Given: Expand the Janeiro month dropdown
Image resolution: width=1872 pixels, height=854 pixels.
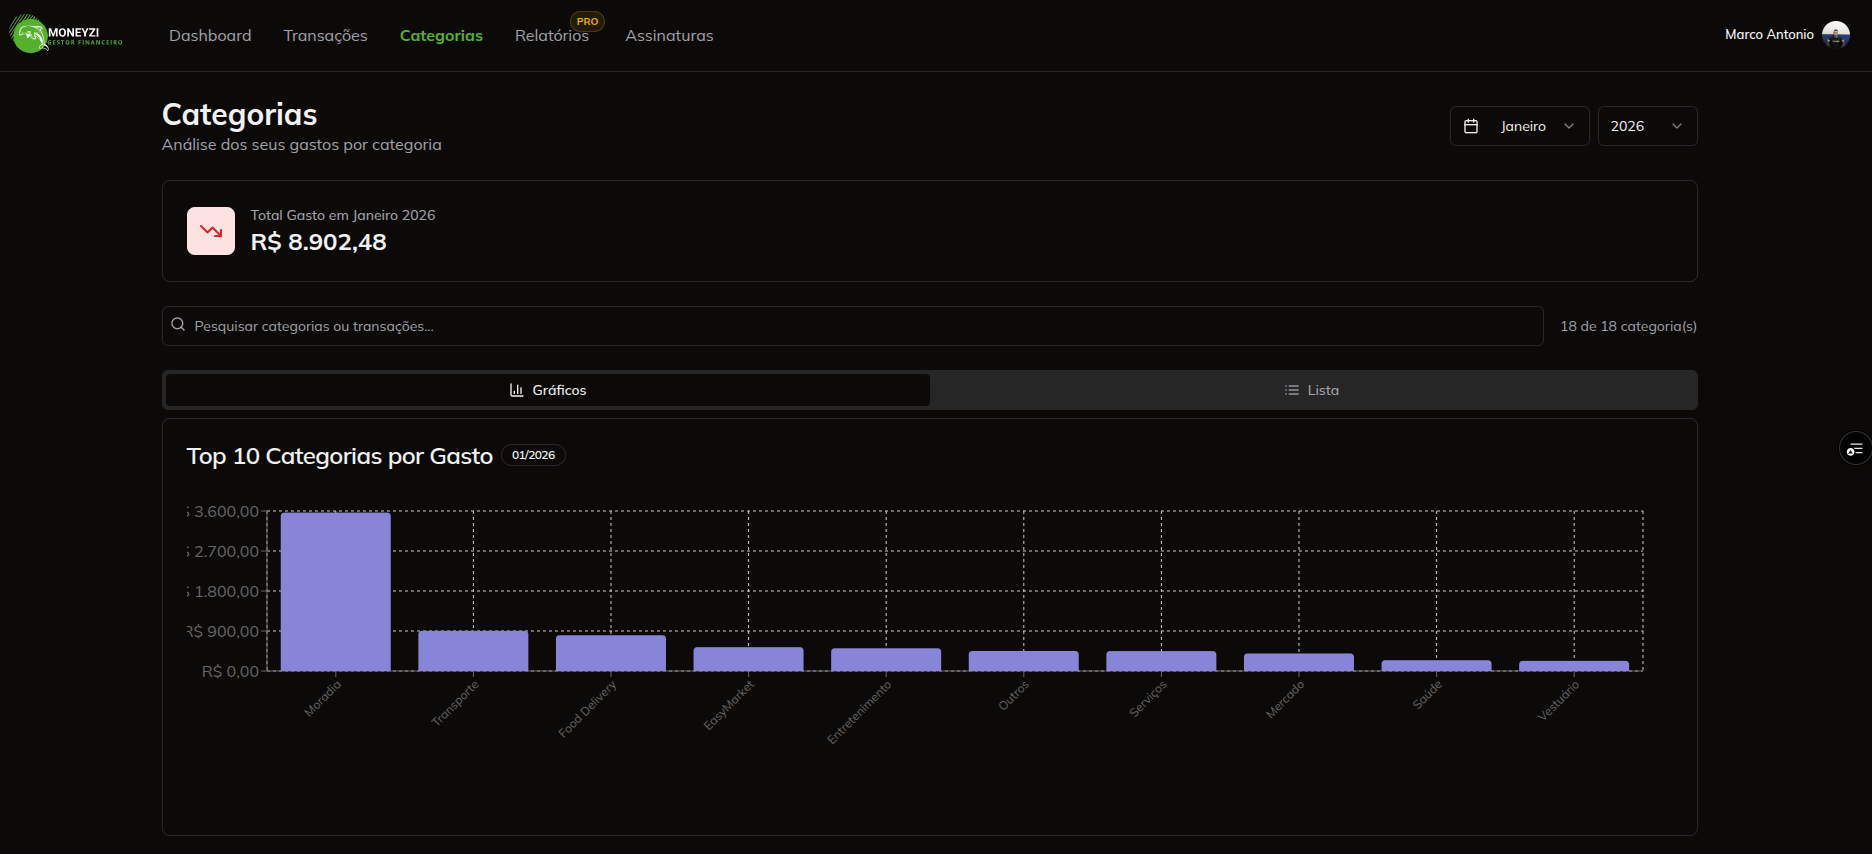Looking at the screenshot, I should pyautogui.click(x=1520, y=126).
